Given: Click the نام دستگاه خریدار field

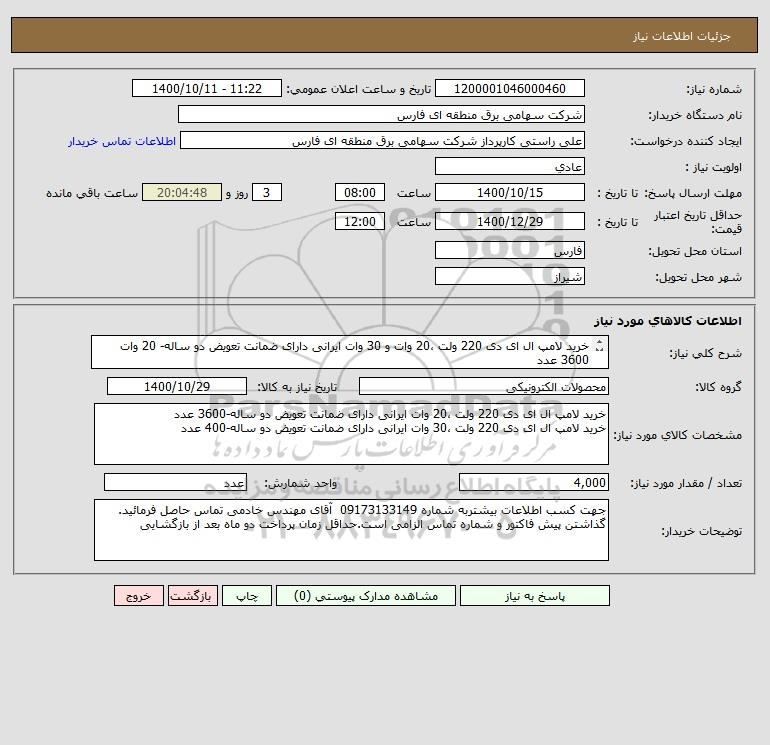Looking at the screenshot, I should (x=381, y=114).
